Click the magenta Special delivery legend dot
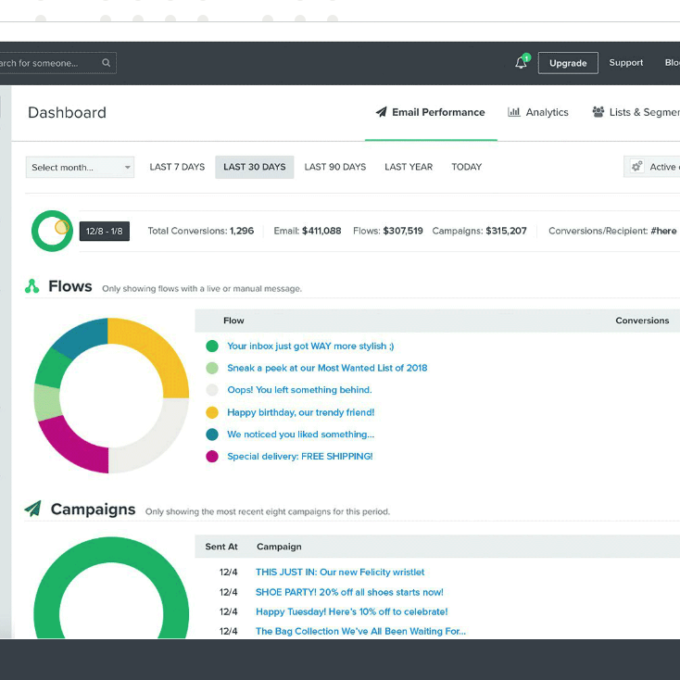Viewport: 680px width, 680px height. (x=211, y=456)
